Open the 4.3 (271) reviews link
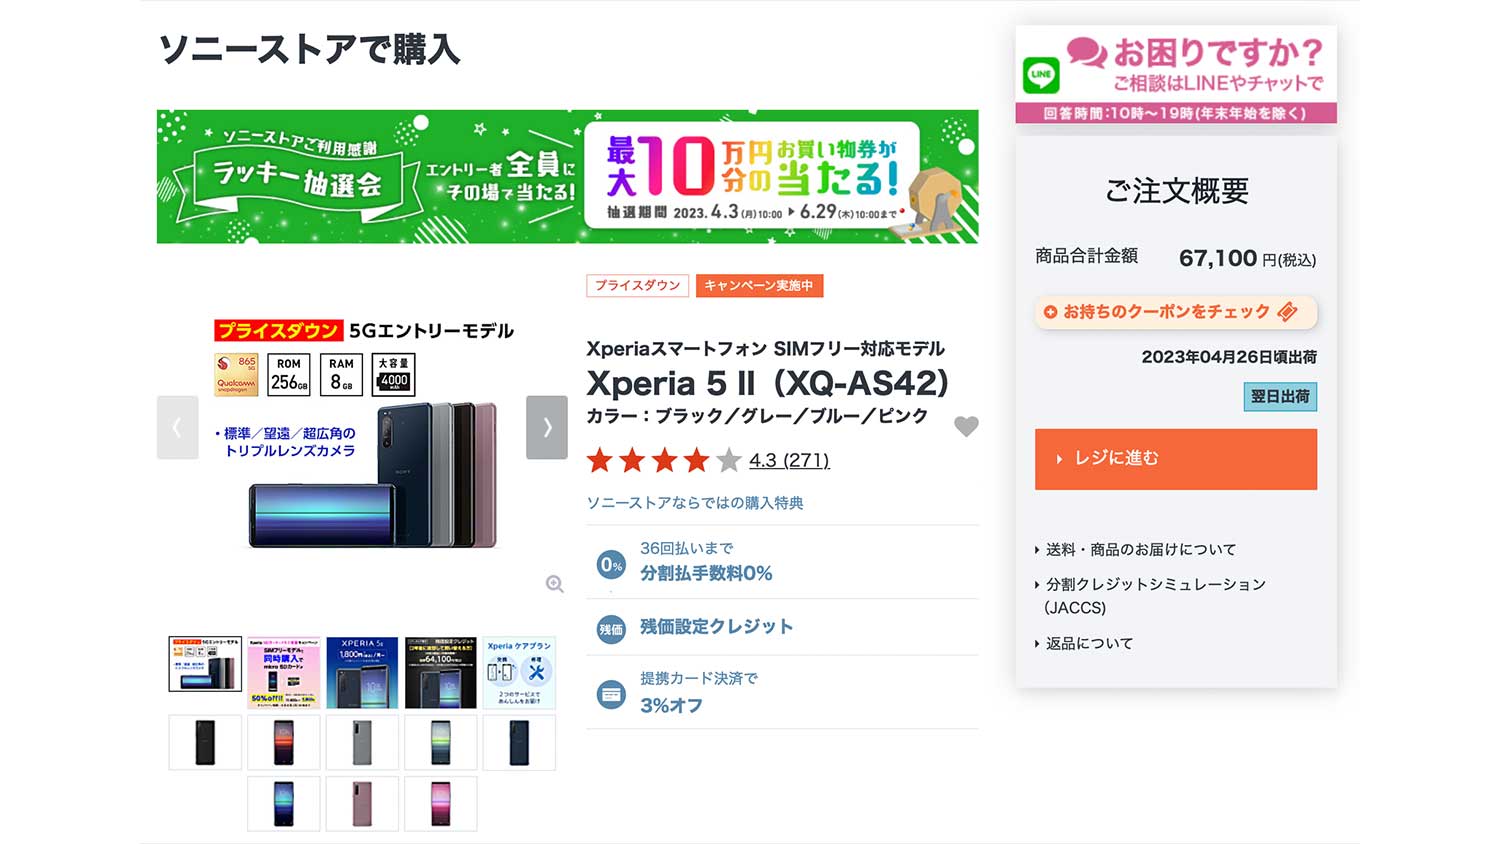Image resolution: width=1500 pixels, height=844 pixels. pos(789,460)
